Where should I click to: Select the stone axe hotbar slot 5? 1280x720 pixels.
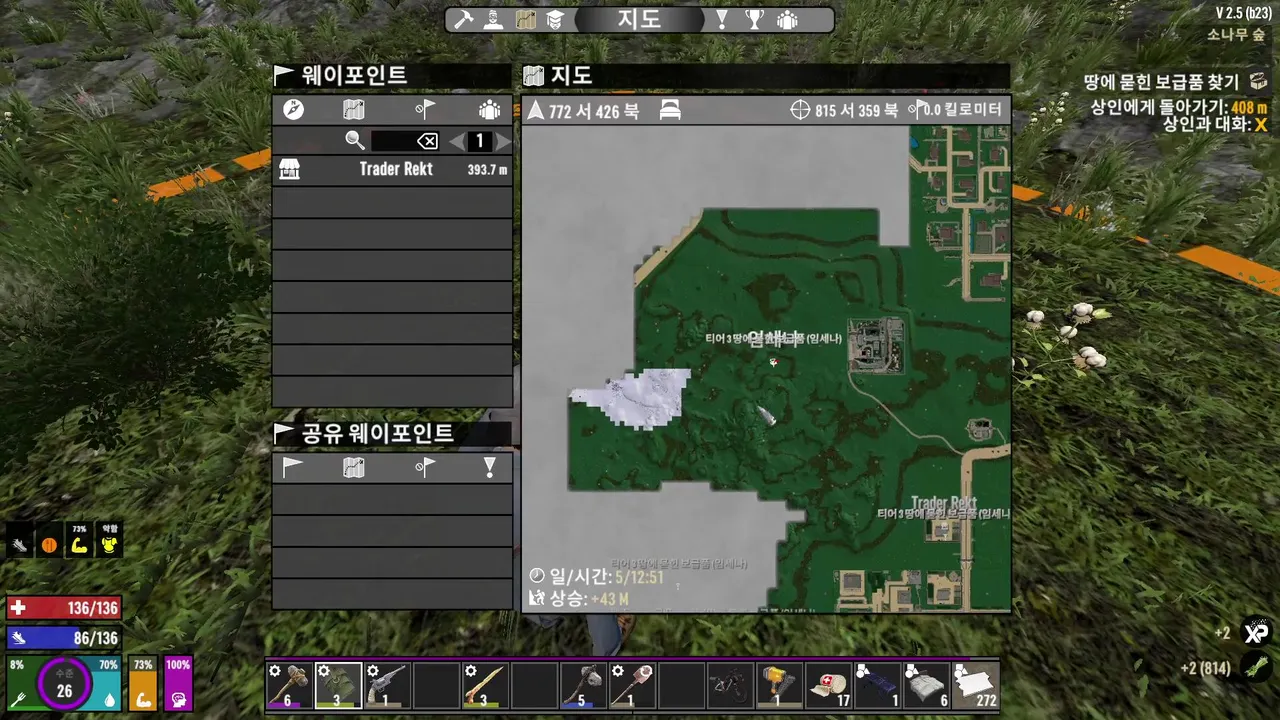583,686
